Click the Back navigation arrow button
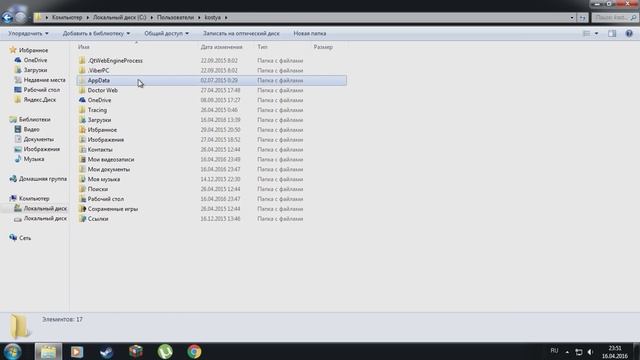 [x=7, y=17]
